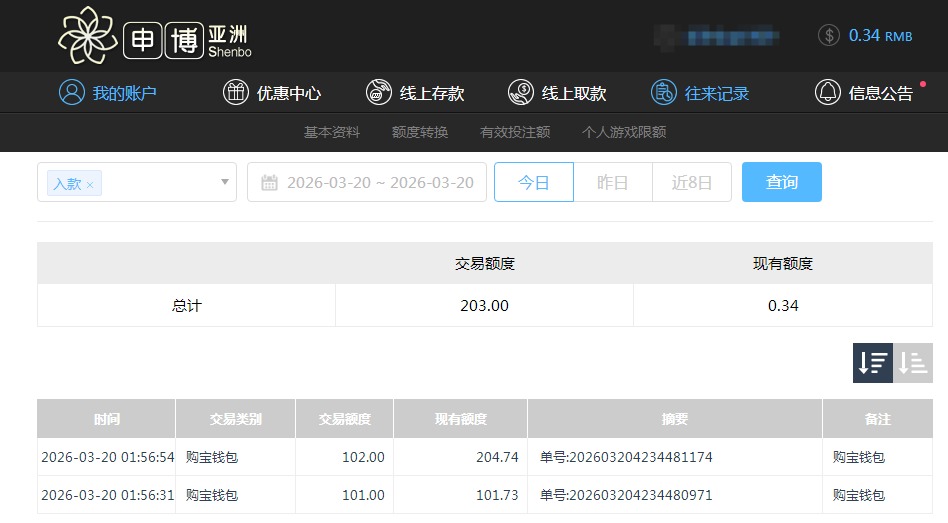Image resolution: width=948 pixels, height=523 pixels.
Task: Click the date range input field
Action: click(367, 182)
